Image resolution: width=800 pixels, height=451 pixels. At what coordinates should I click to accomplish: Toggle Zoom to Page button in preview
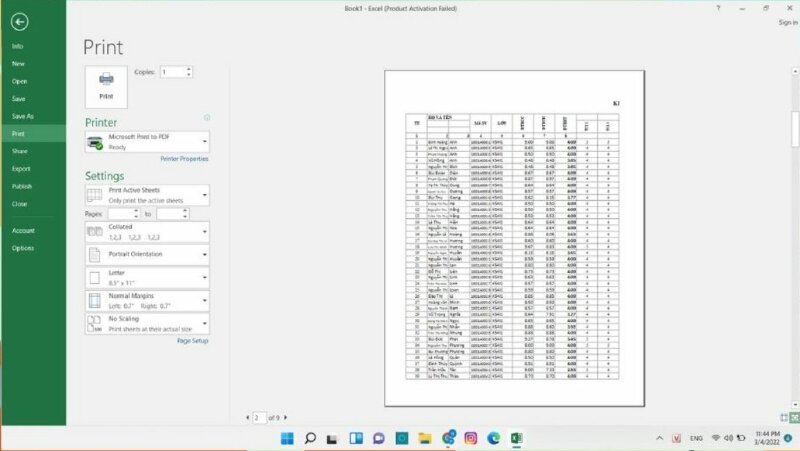coord(794,418)
